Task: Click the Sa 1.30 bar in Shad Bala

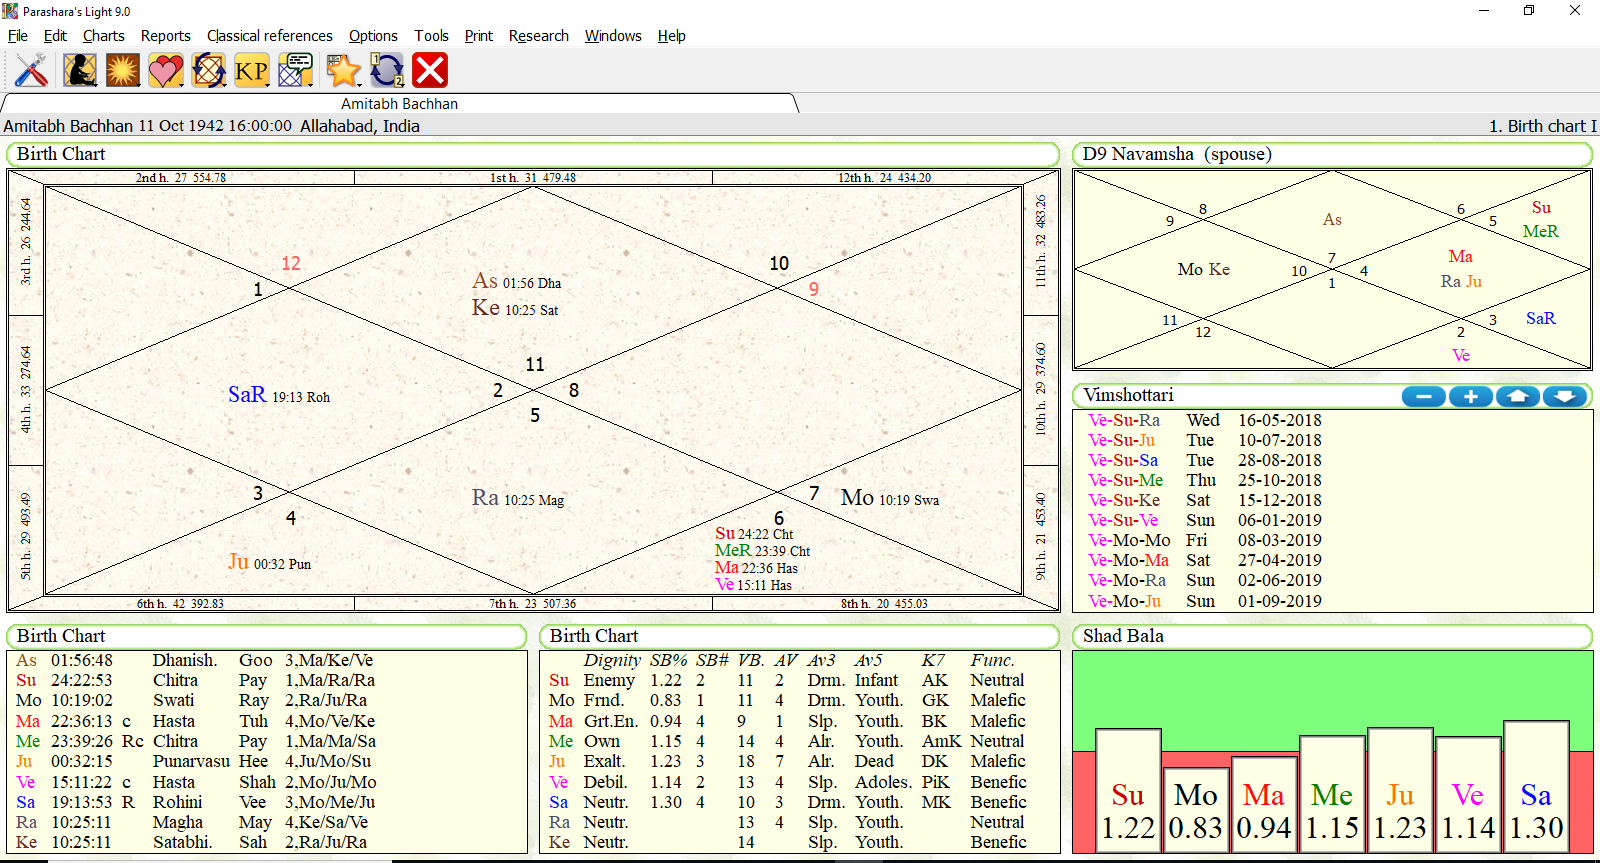Action: click(x=1535, y=788)
